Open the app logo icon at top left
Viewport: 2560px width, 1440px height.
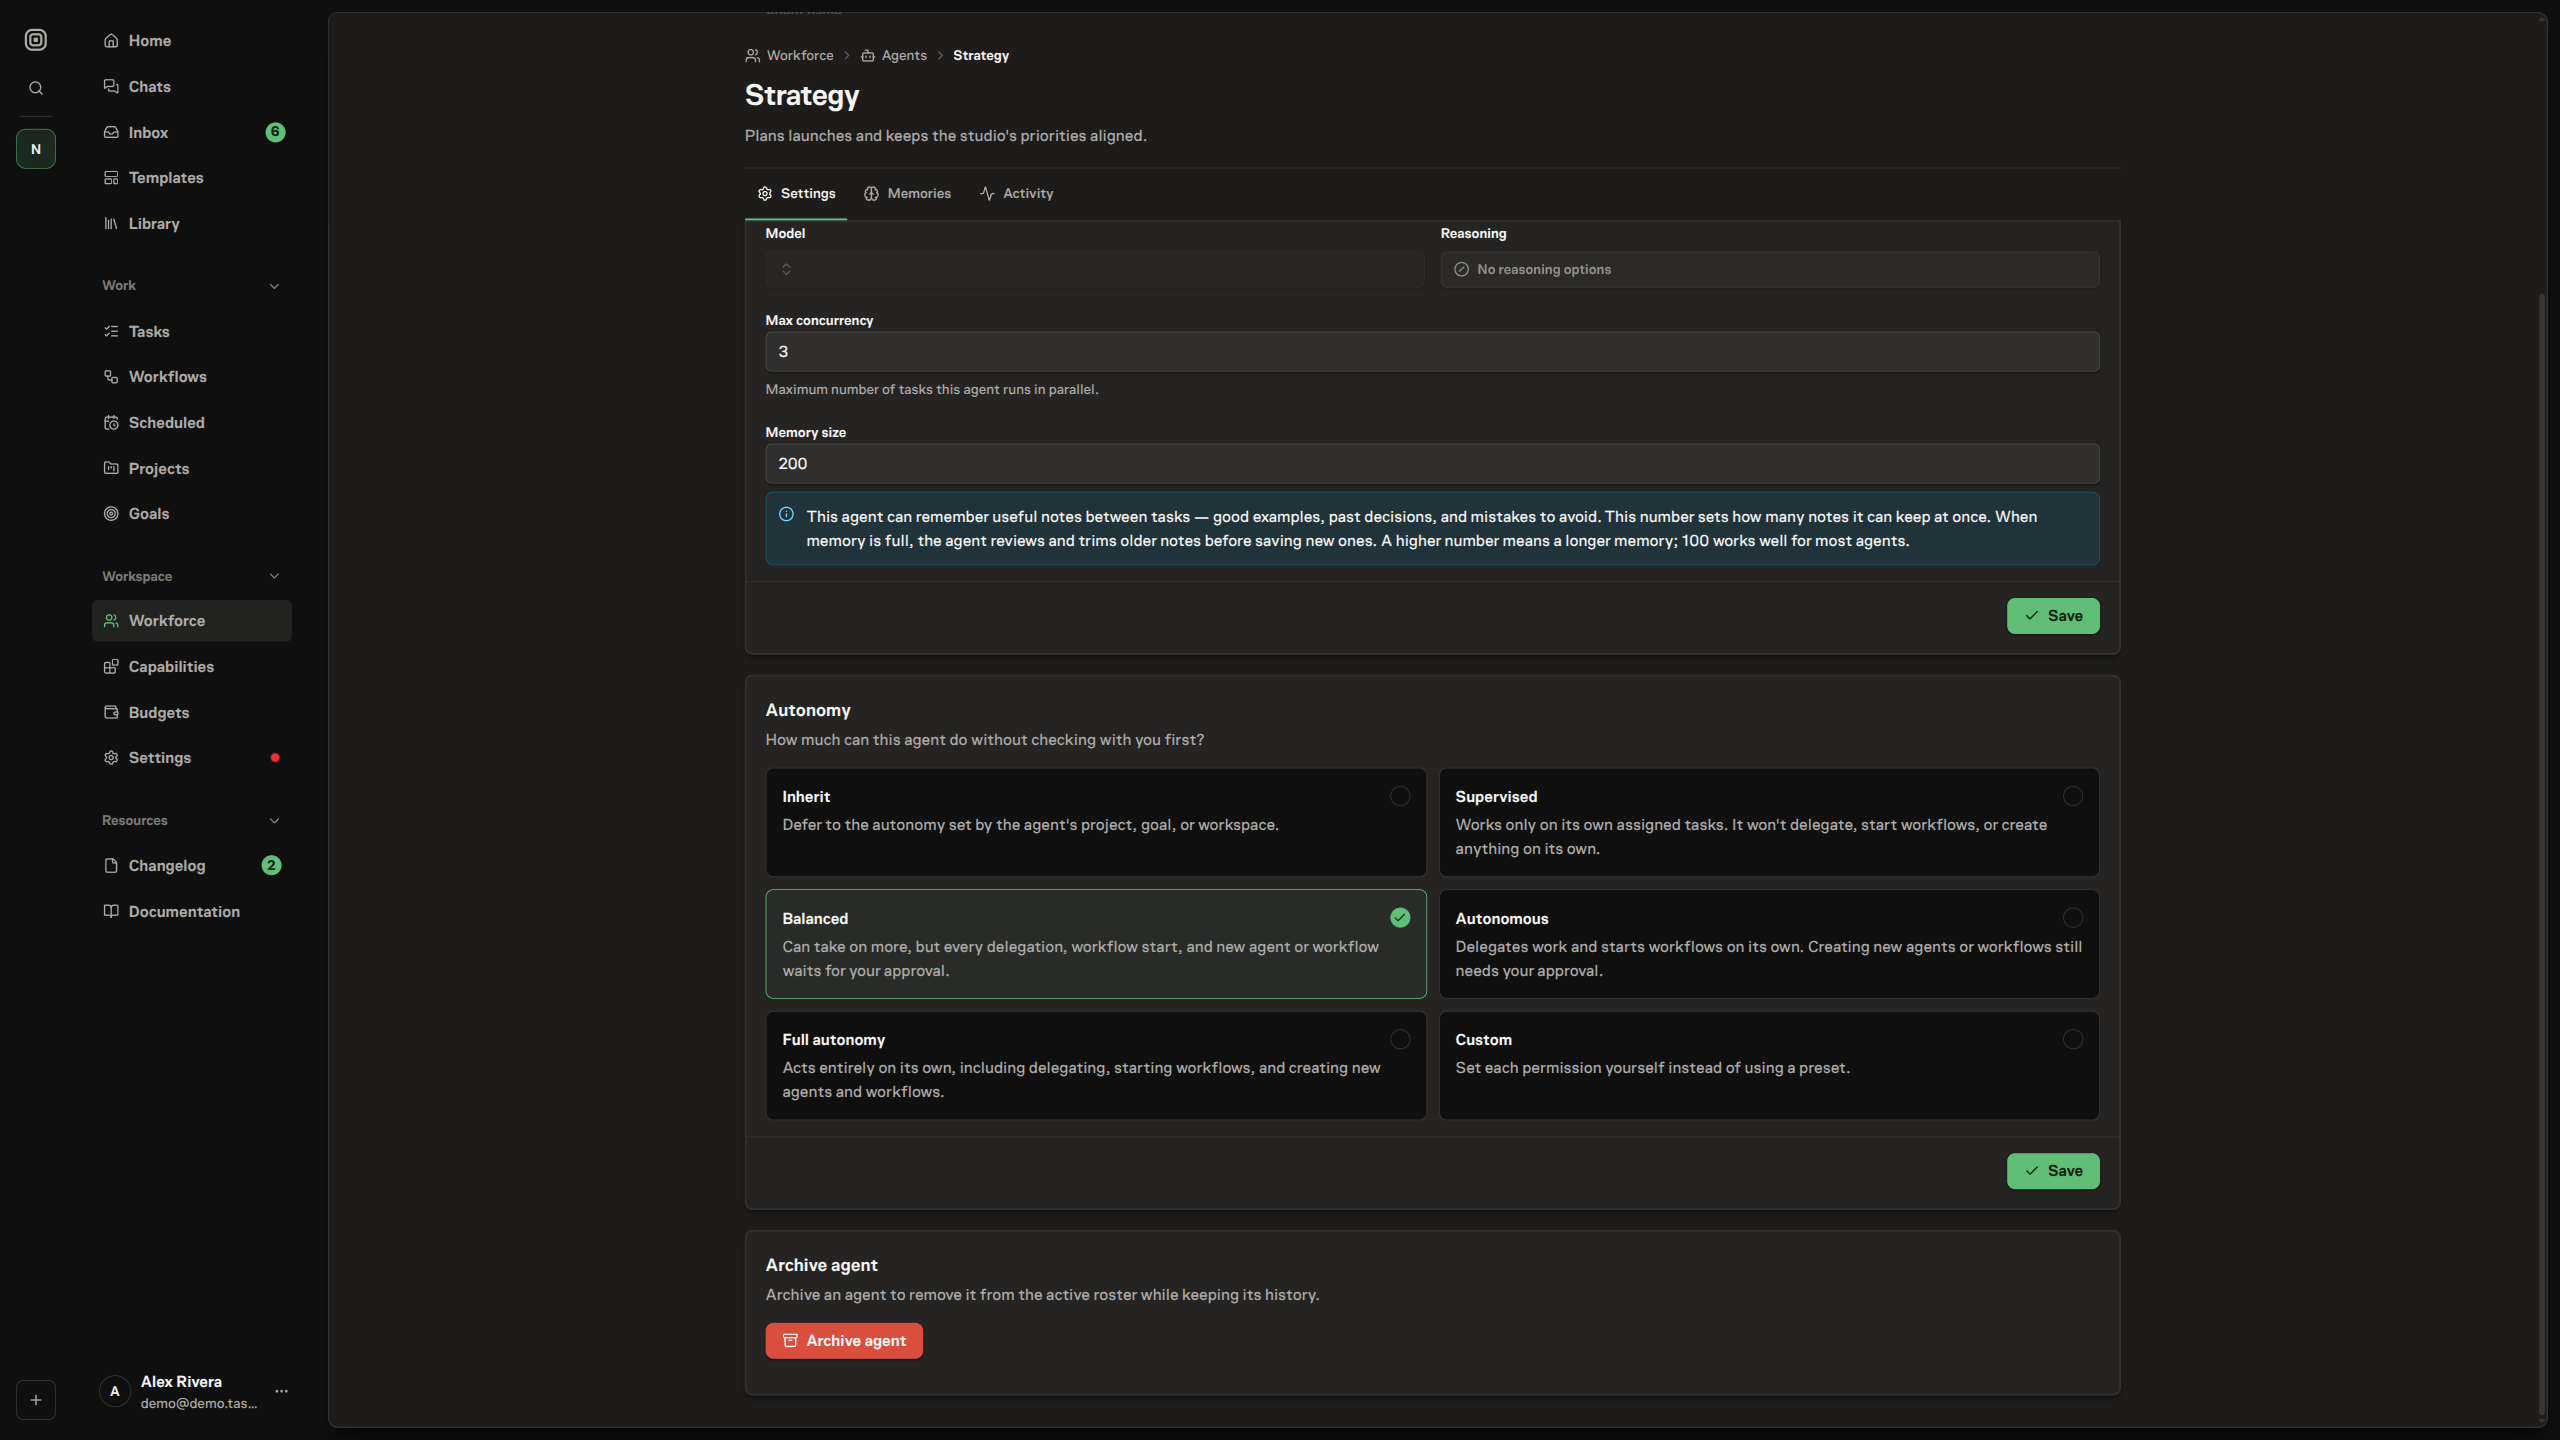click(x=36, y=40)
